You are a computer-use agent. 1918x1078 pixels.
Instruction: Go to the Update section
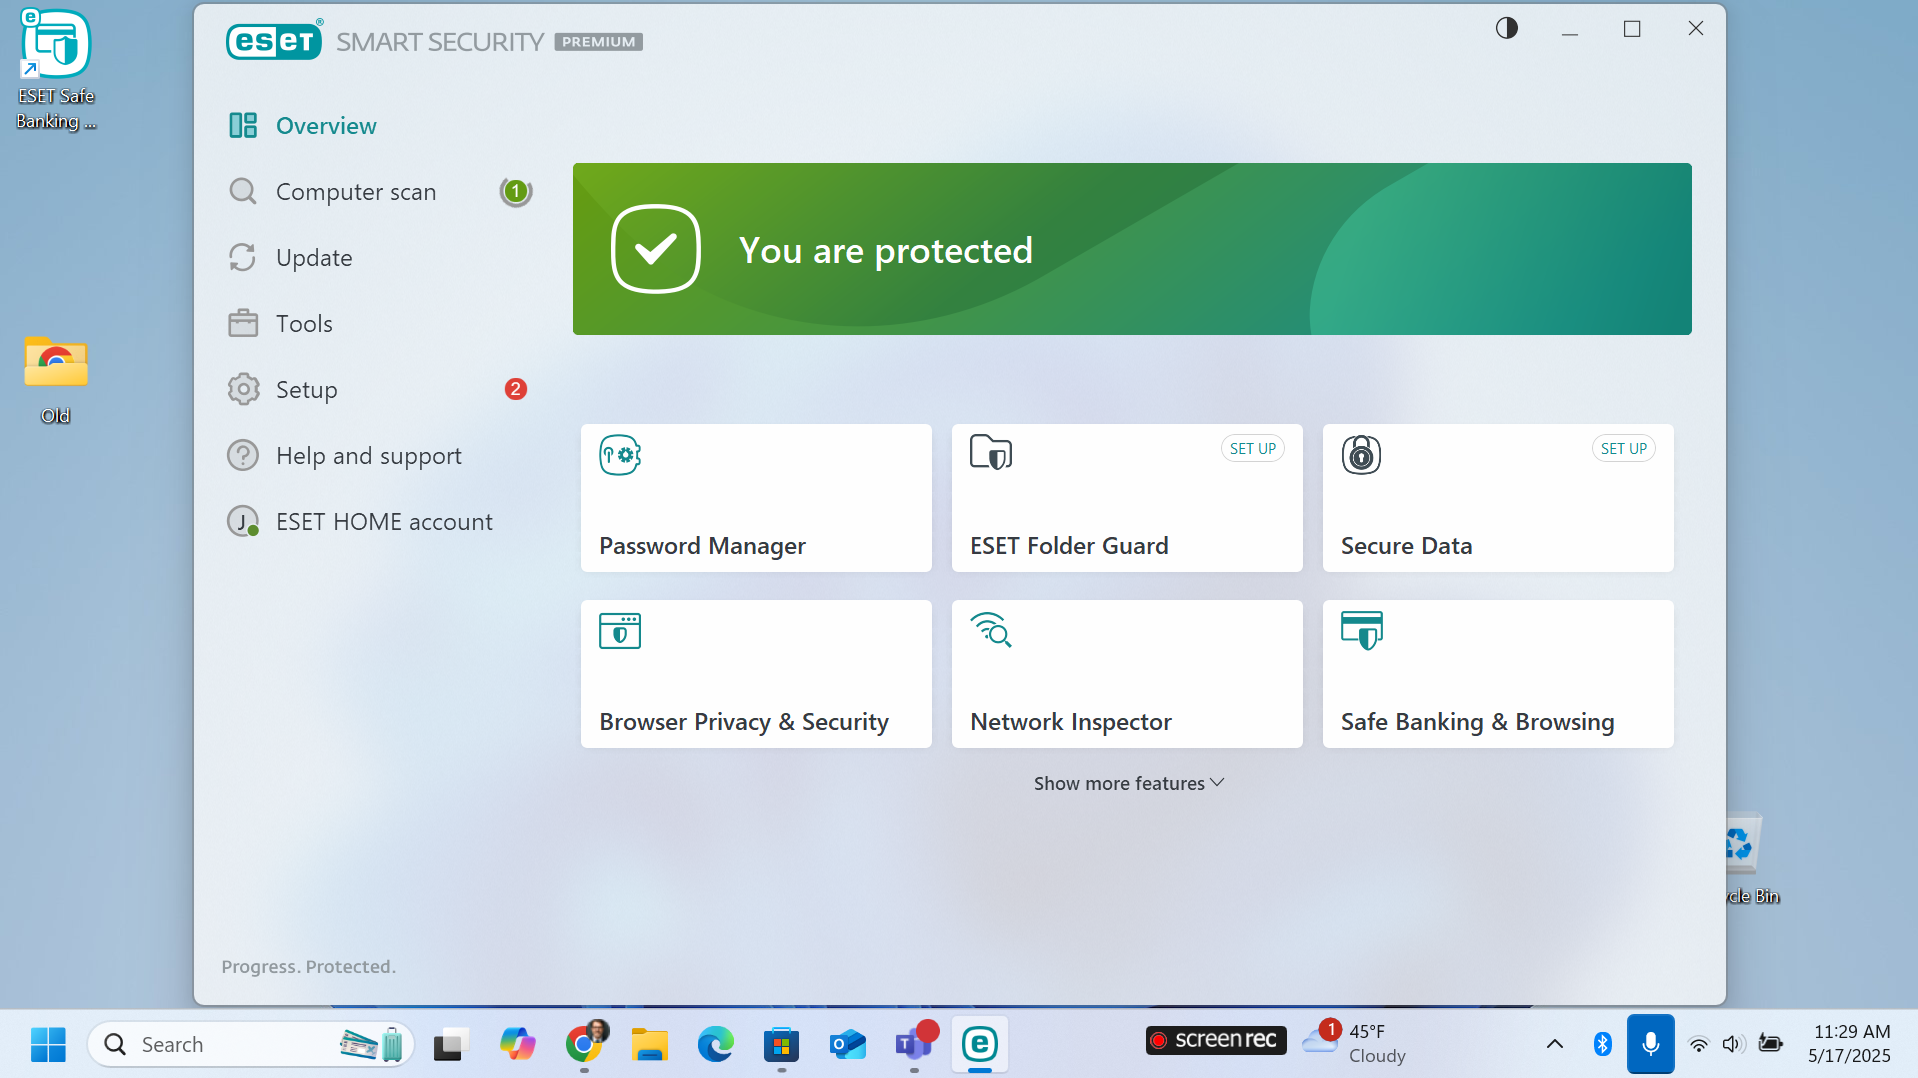point(314,258)
